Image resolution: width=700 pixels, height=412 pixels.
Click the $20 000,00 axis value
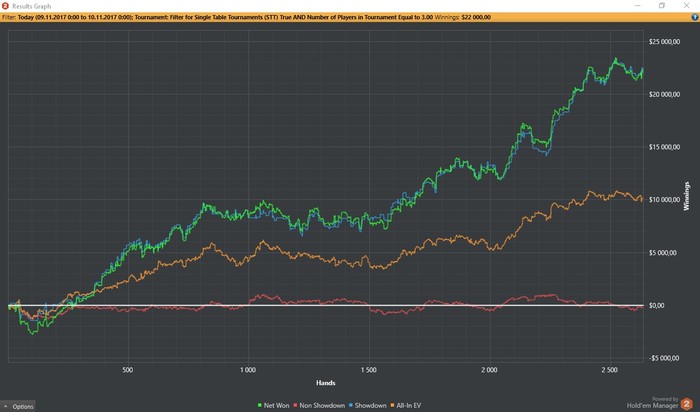click(664, 94)
